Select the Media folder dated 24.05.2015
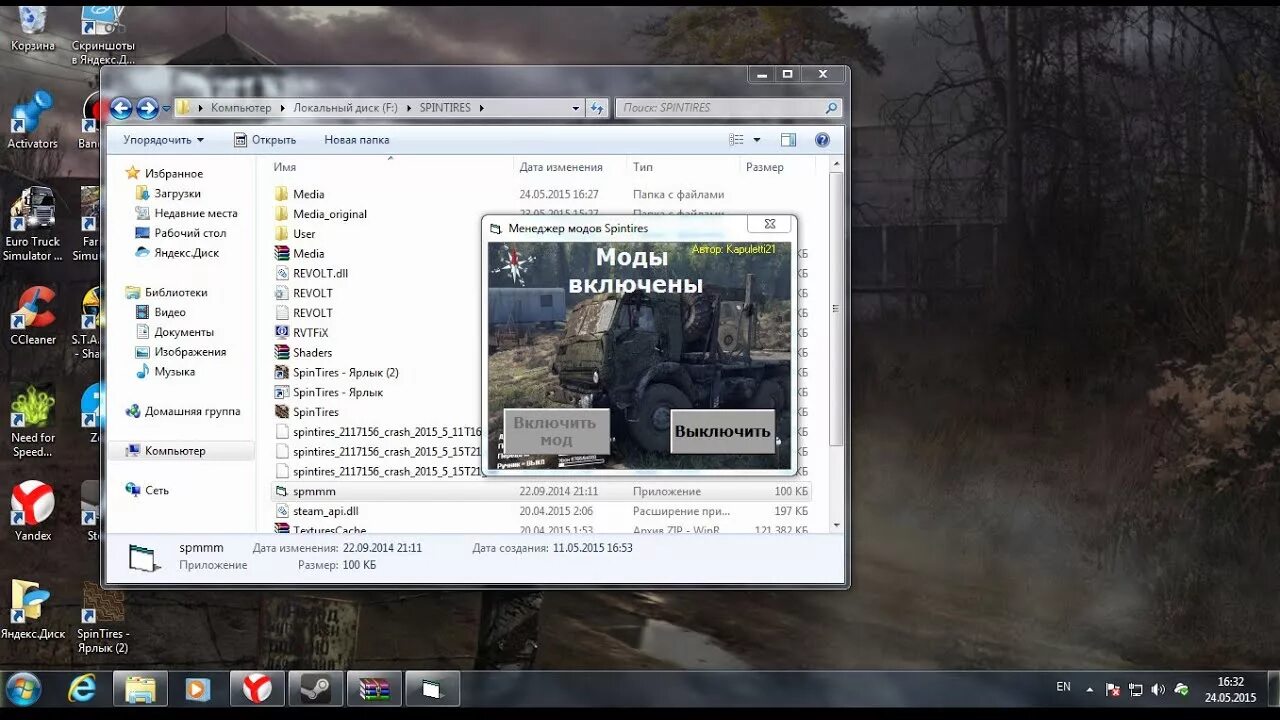The image size is (1280, 720). pos(541,194)
